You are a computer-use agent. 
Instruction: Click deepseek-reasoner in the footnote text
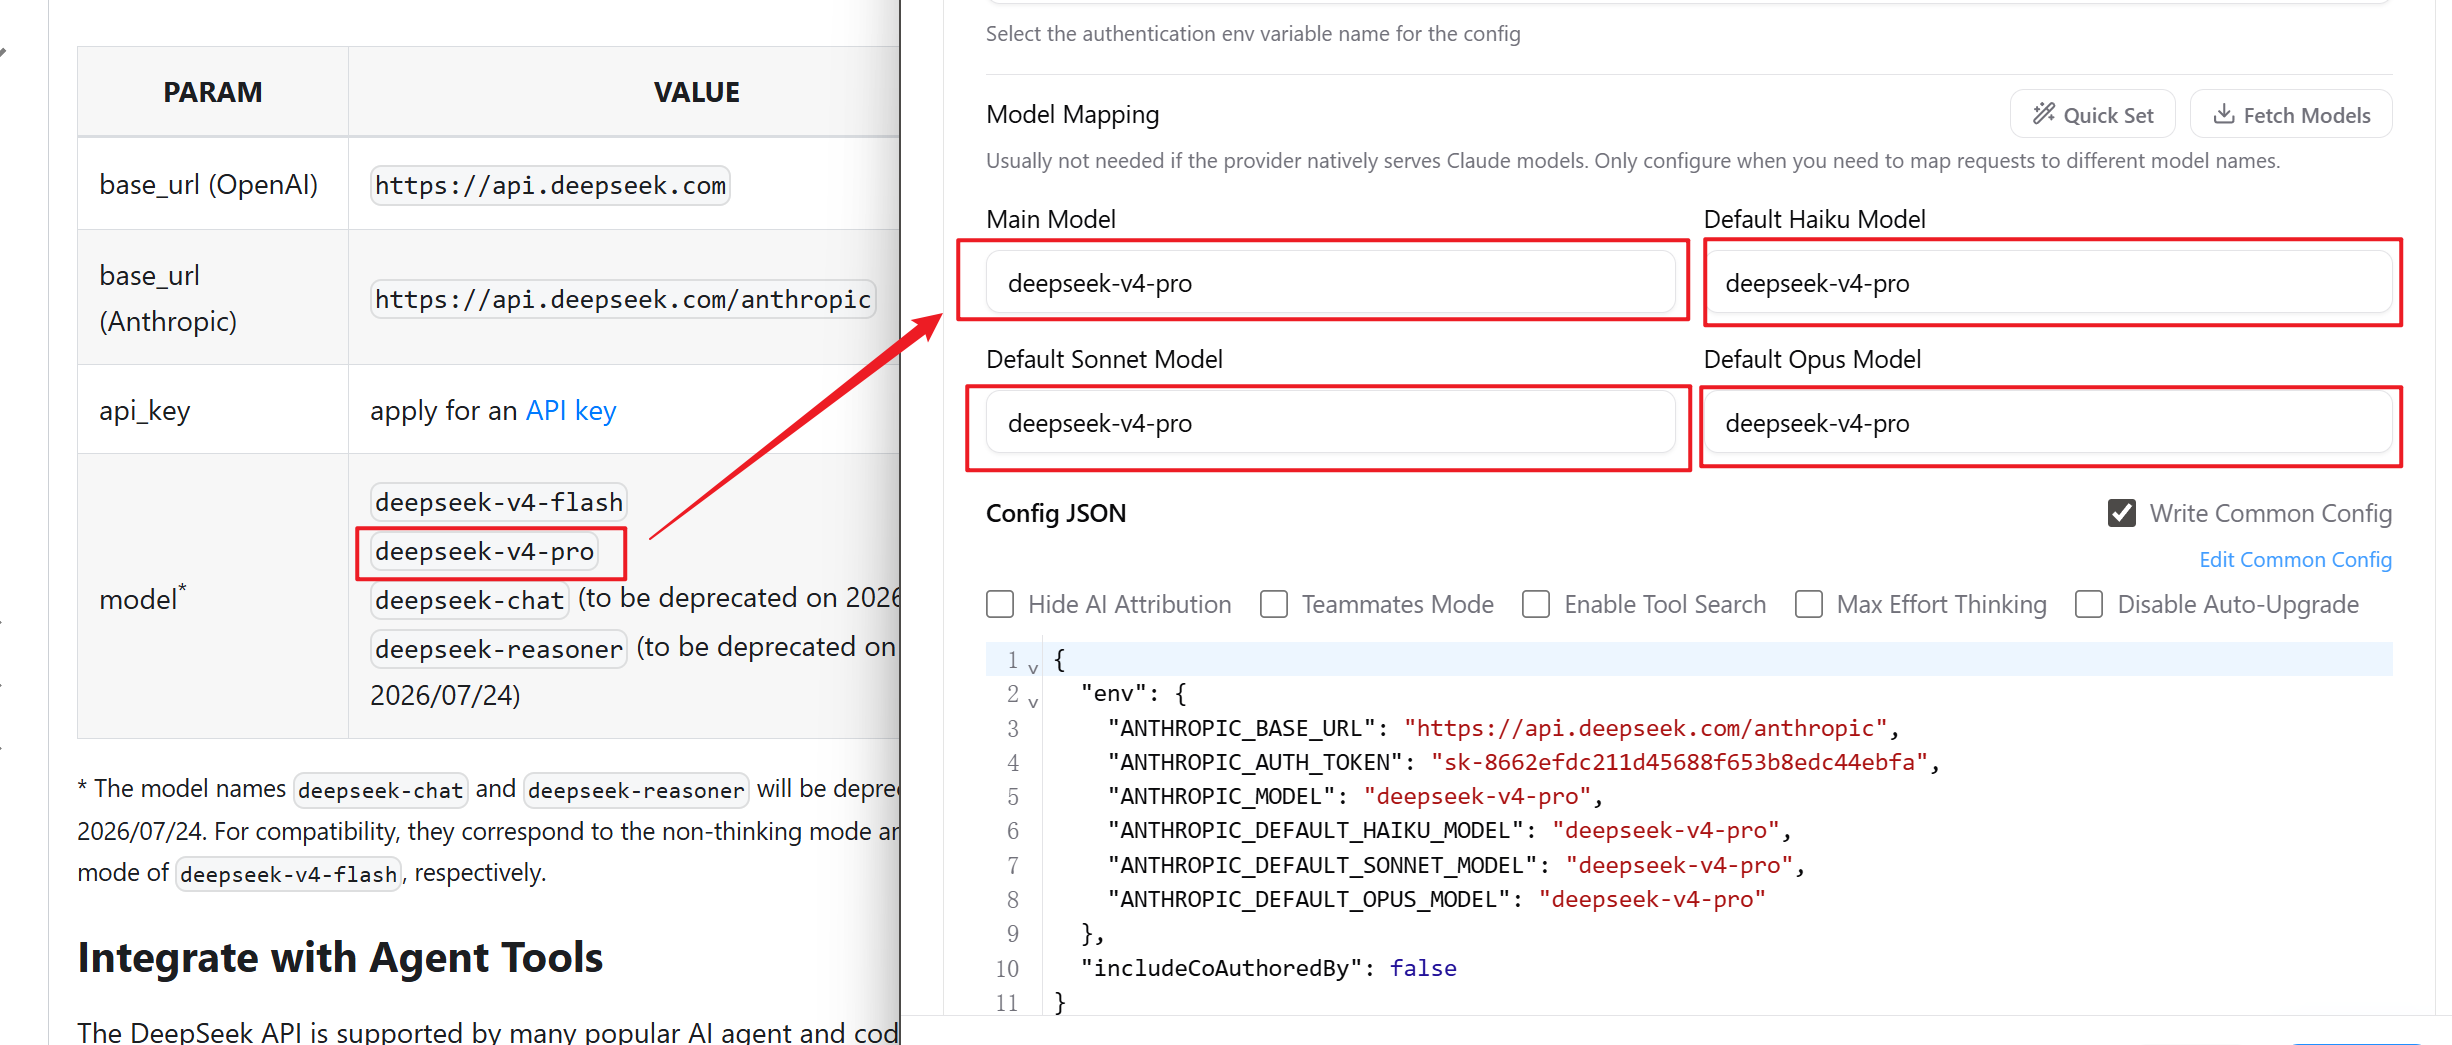(636, 790)
